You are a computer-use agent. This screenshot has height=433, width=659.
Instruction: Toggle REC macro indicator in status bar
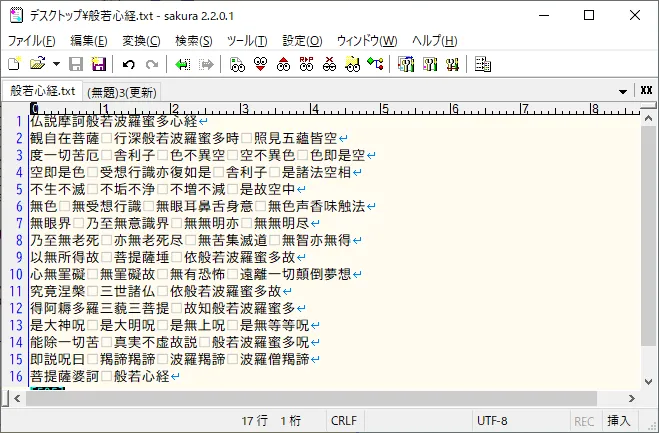point(583,421)
